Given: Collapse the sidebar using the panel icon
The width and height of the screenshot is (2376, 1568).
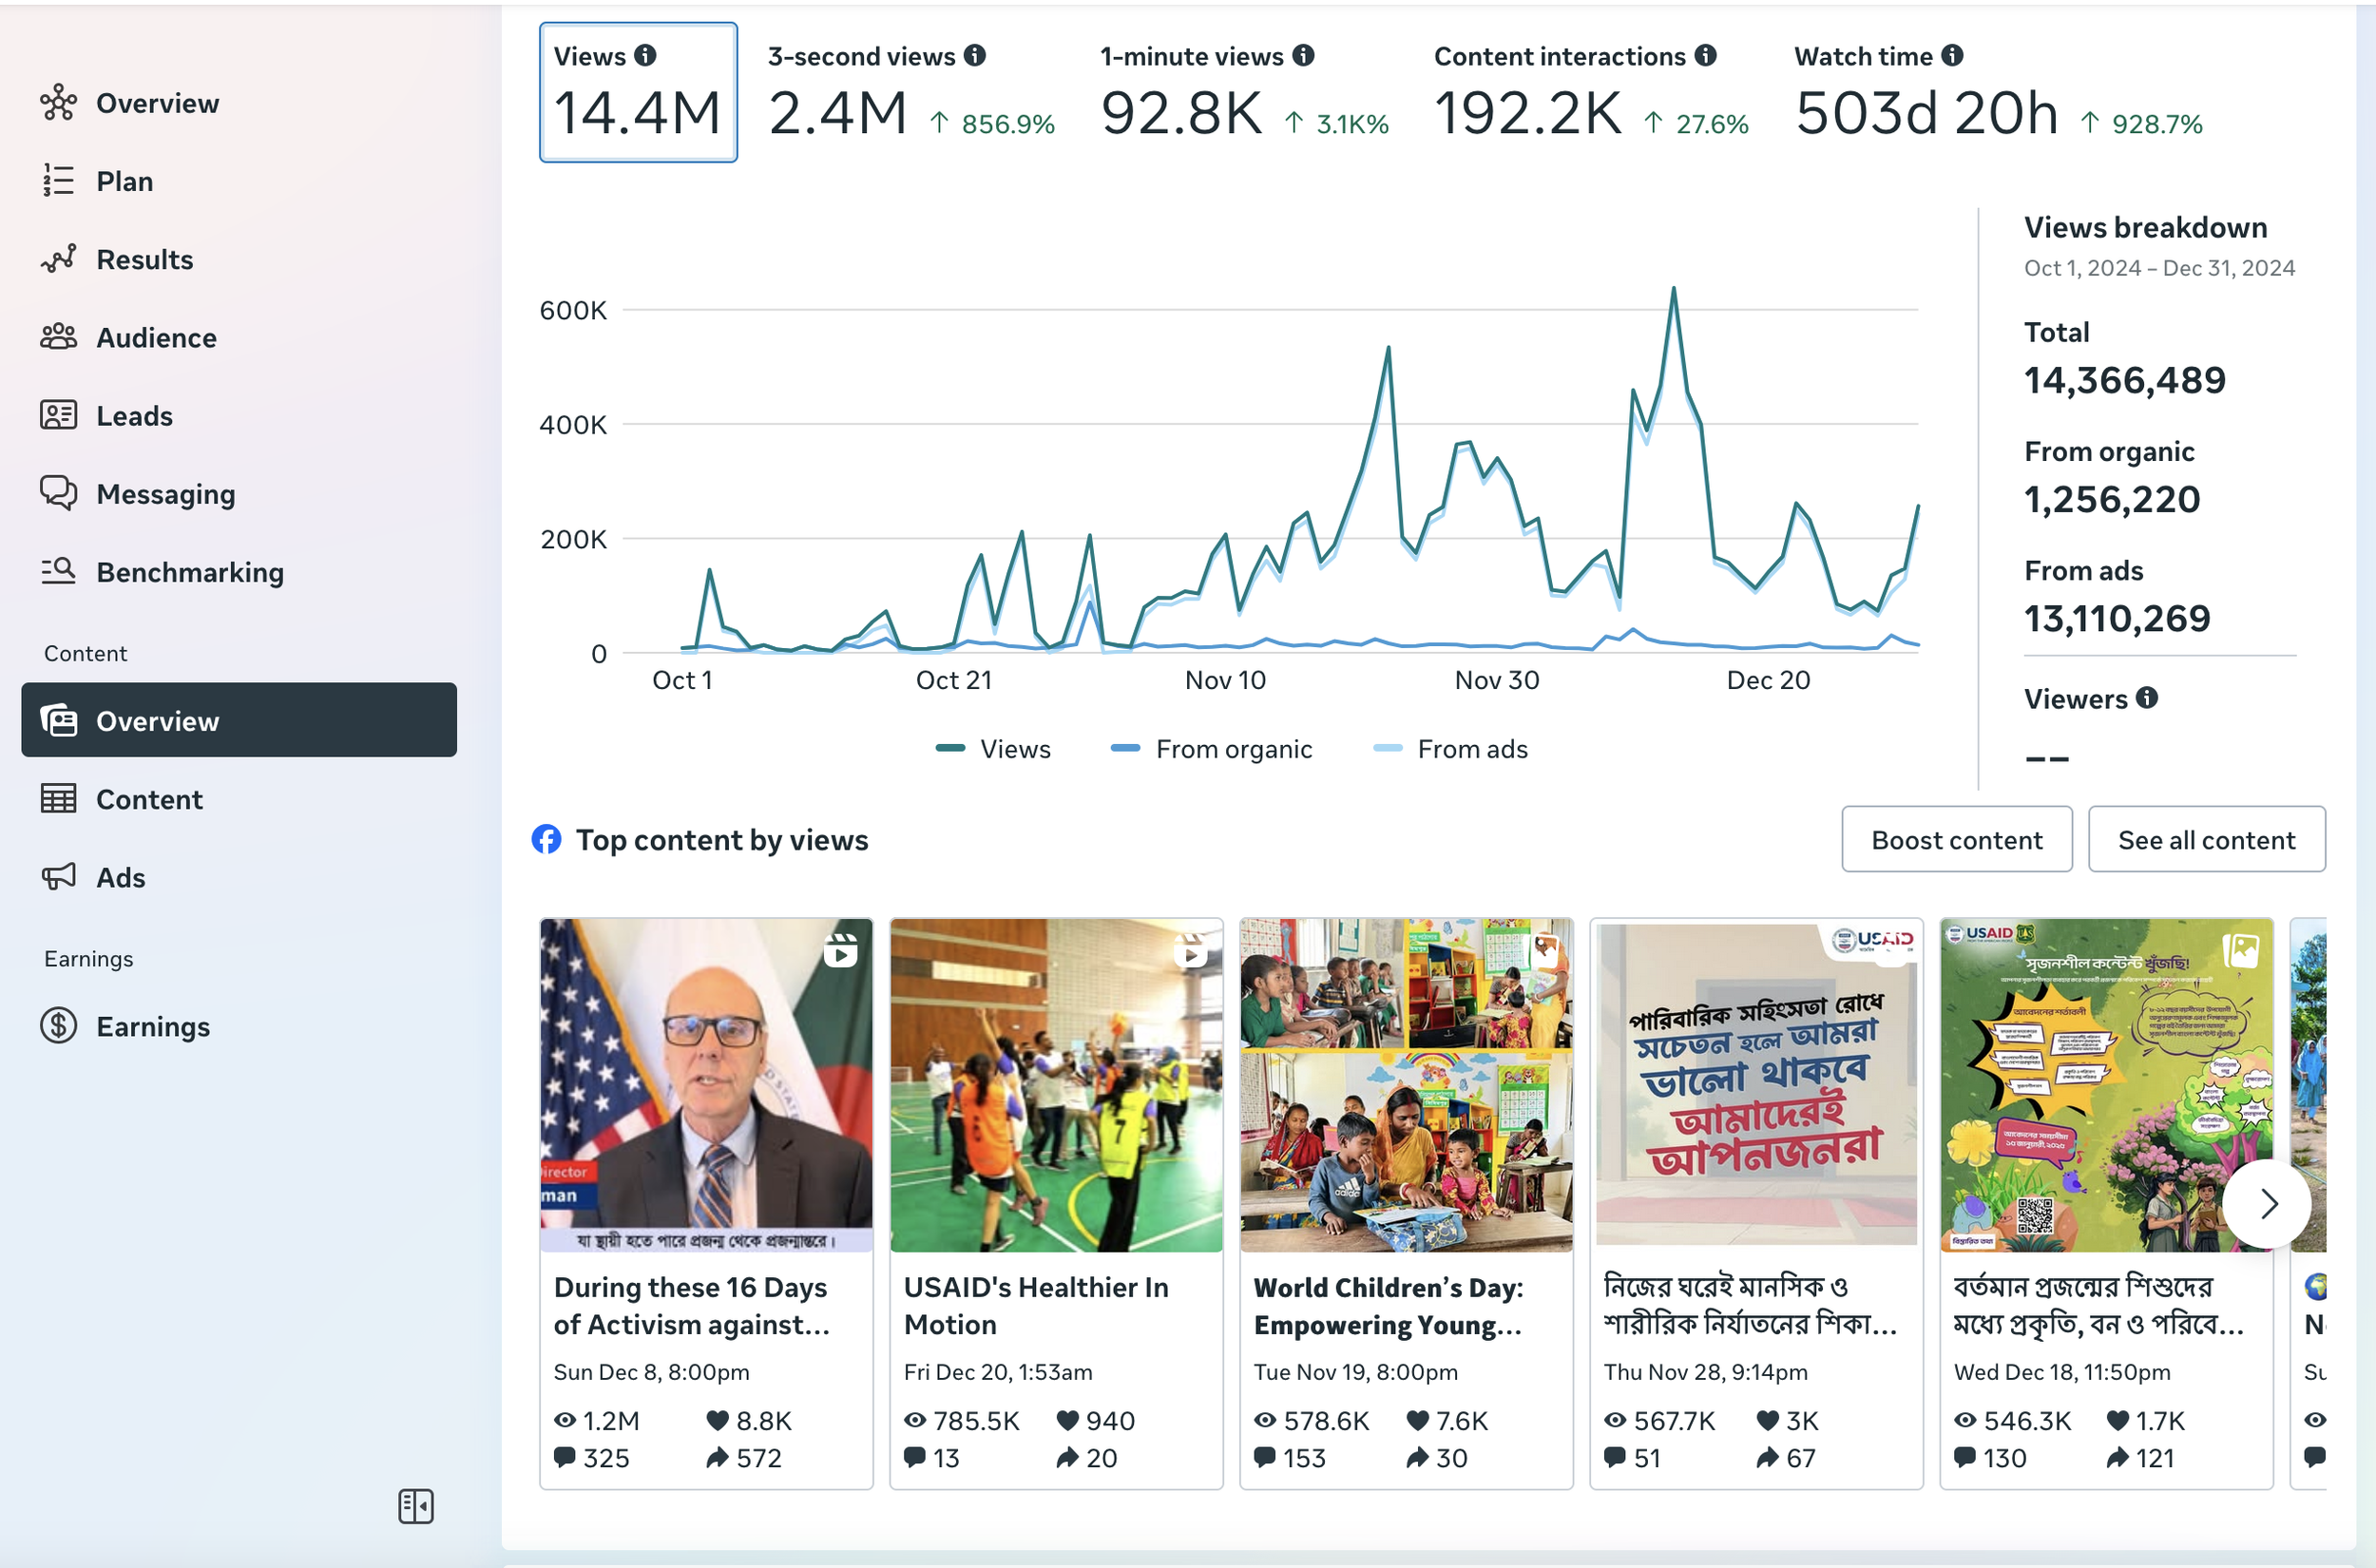Looking at the screenshot, I should click(x=415, y=1506).
